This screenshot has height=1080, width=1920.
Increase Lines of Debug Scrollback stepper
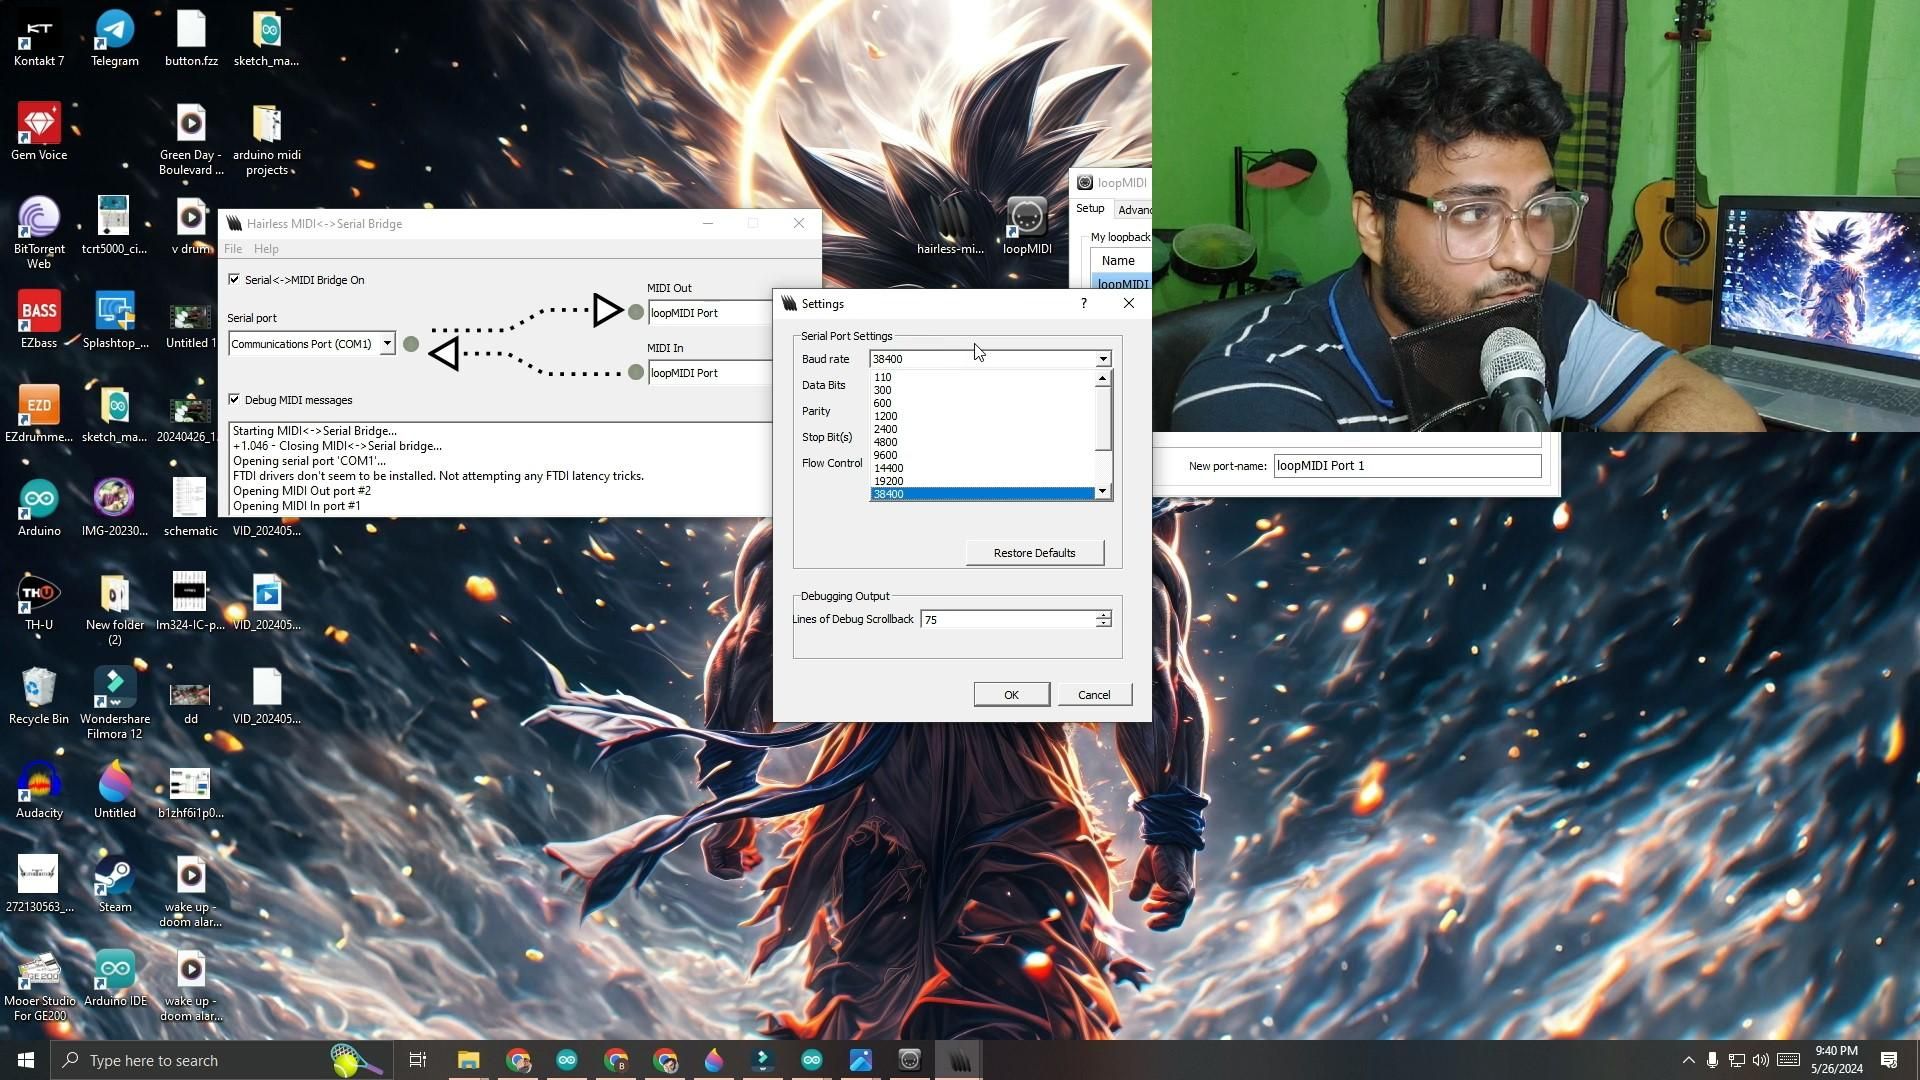(x=1103, y=615)
